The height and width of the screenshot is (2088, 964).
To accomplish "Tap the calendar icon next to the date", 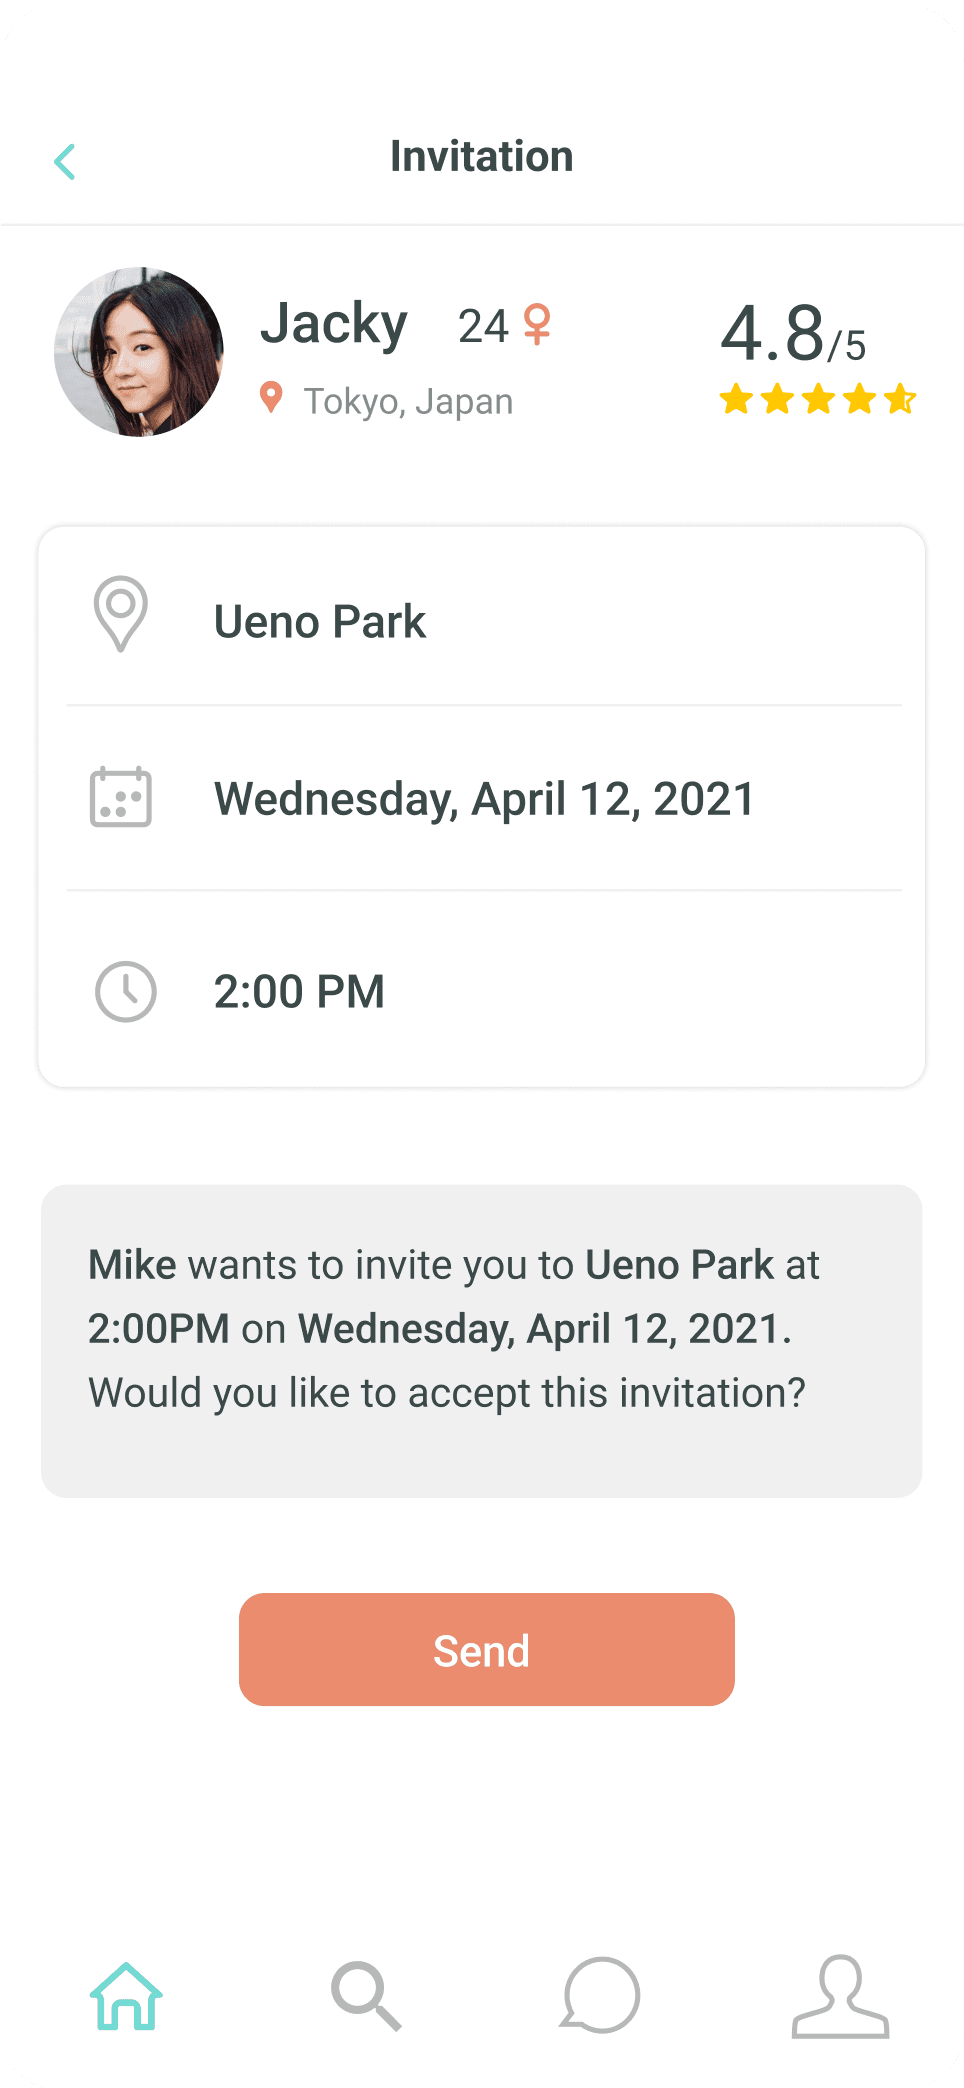I will pos(121,797).
